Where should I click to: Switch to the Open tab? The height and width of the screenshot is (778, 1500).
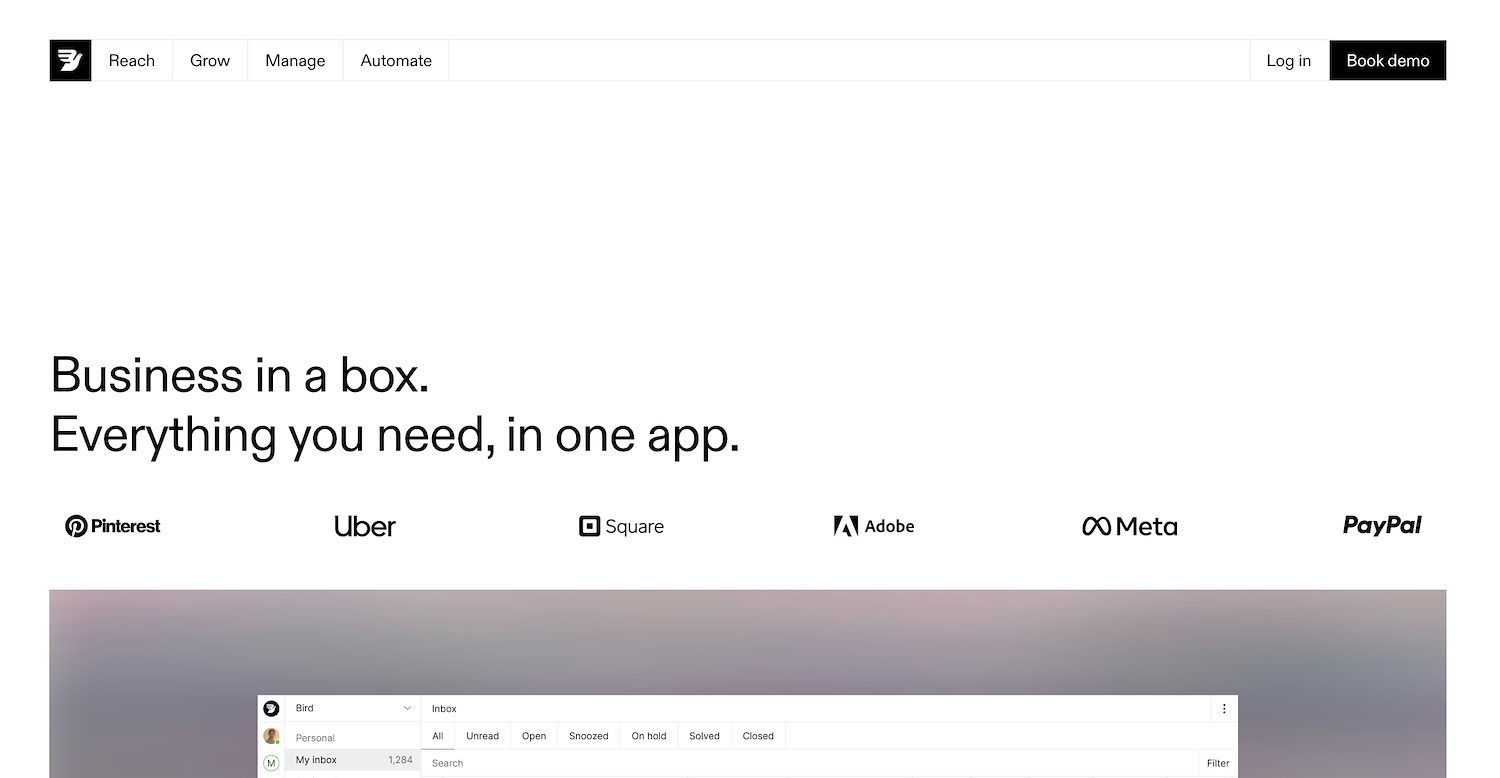(534, 736)
